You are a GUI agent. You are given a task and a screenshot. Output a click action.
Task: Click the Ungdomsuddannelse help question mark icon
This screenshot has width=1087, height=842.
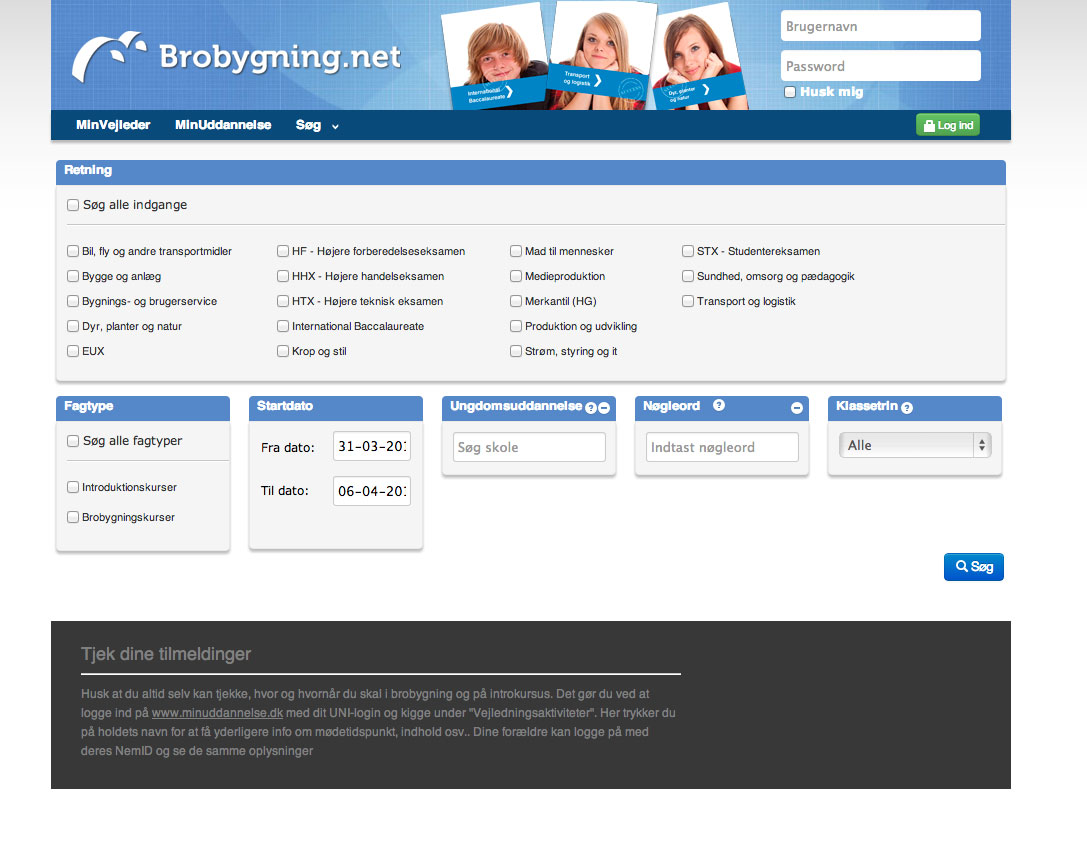pyautogui.click(x=591, y=408)
